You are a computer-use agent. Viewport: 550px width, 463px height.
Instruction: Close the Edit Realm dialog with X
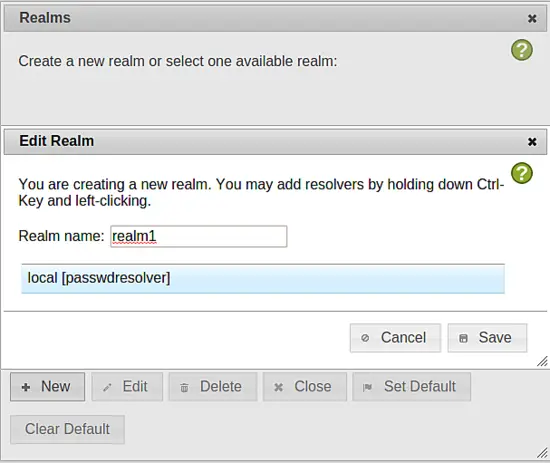pyautogui.click(x=532, y=142)
